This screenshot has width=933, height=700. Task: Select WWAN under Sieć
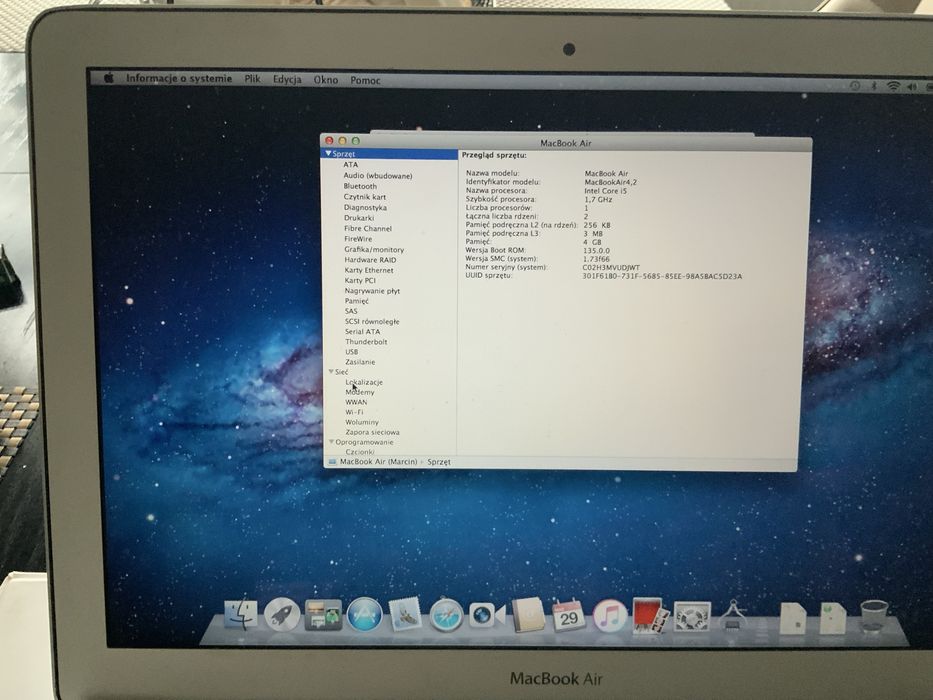point(356,402)
